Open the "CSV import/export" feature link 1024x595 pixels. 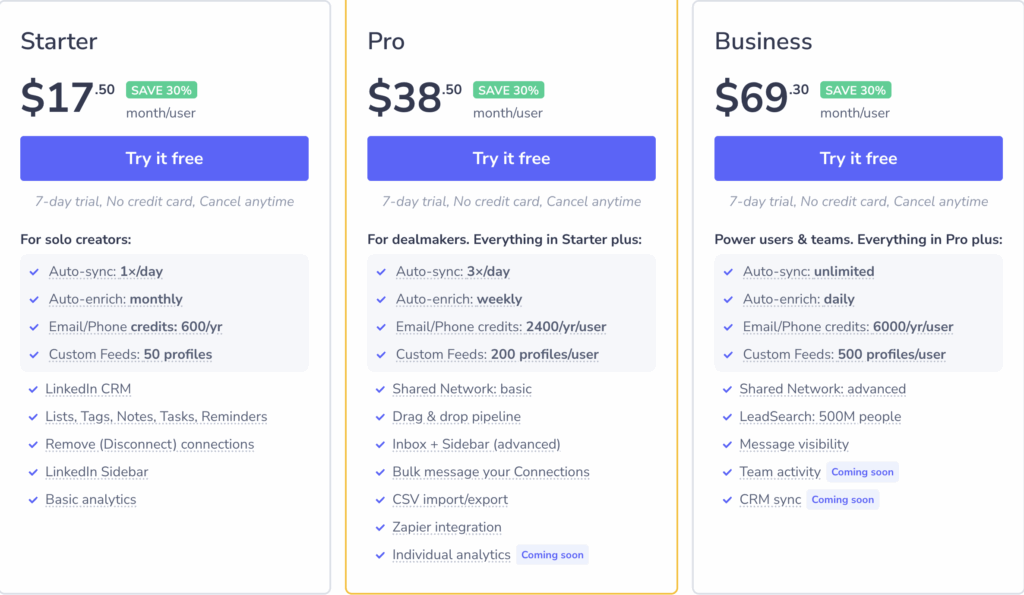tap(451, 499)
